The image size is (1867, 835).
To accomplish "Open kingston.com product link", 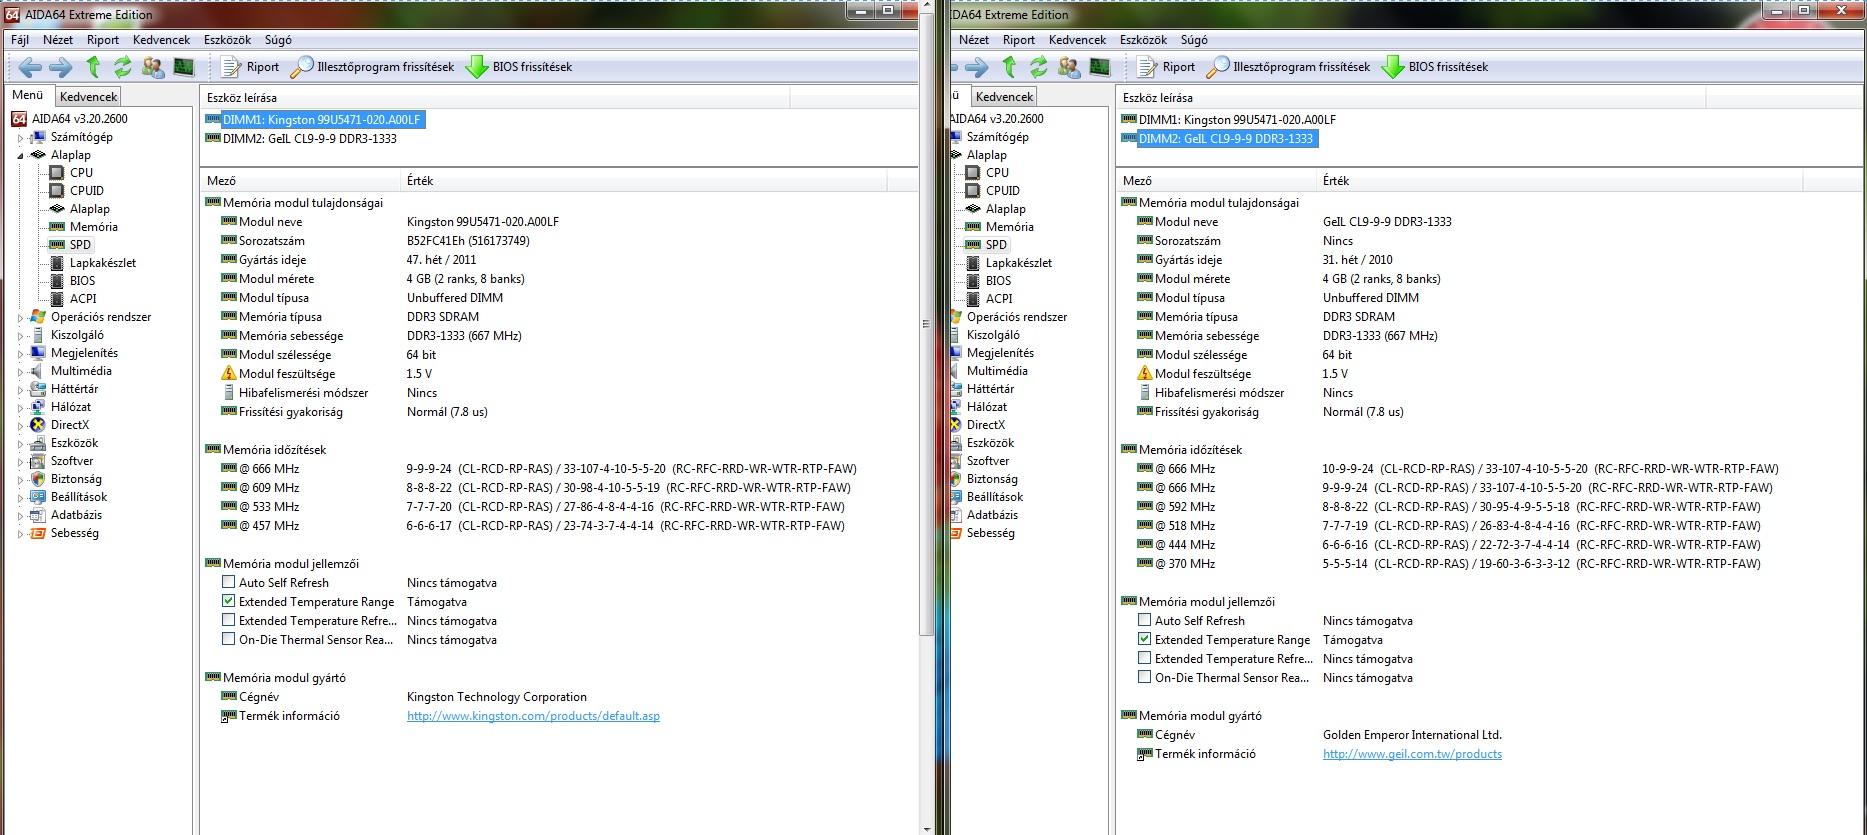I will 533,716.
